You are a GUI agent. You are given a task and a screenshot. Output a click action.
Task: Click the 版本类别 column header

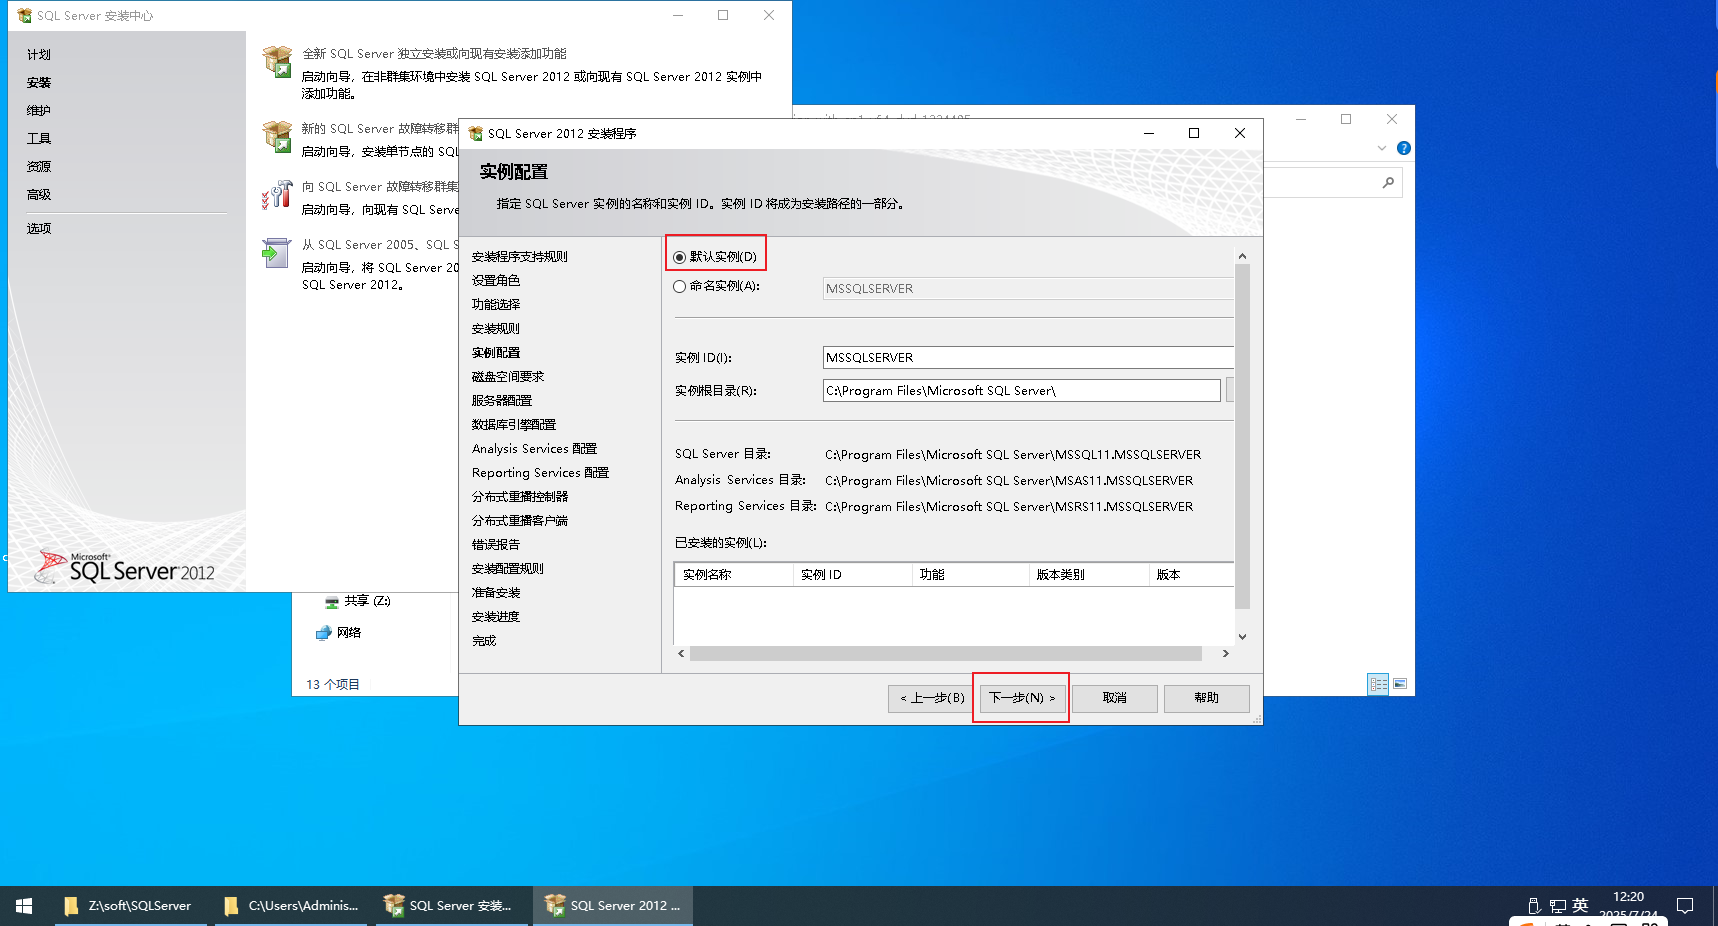pyautogui.click(x=1089, y=575)
